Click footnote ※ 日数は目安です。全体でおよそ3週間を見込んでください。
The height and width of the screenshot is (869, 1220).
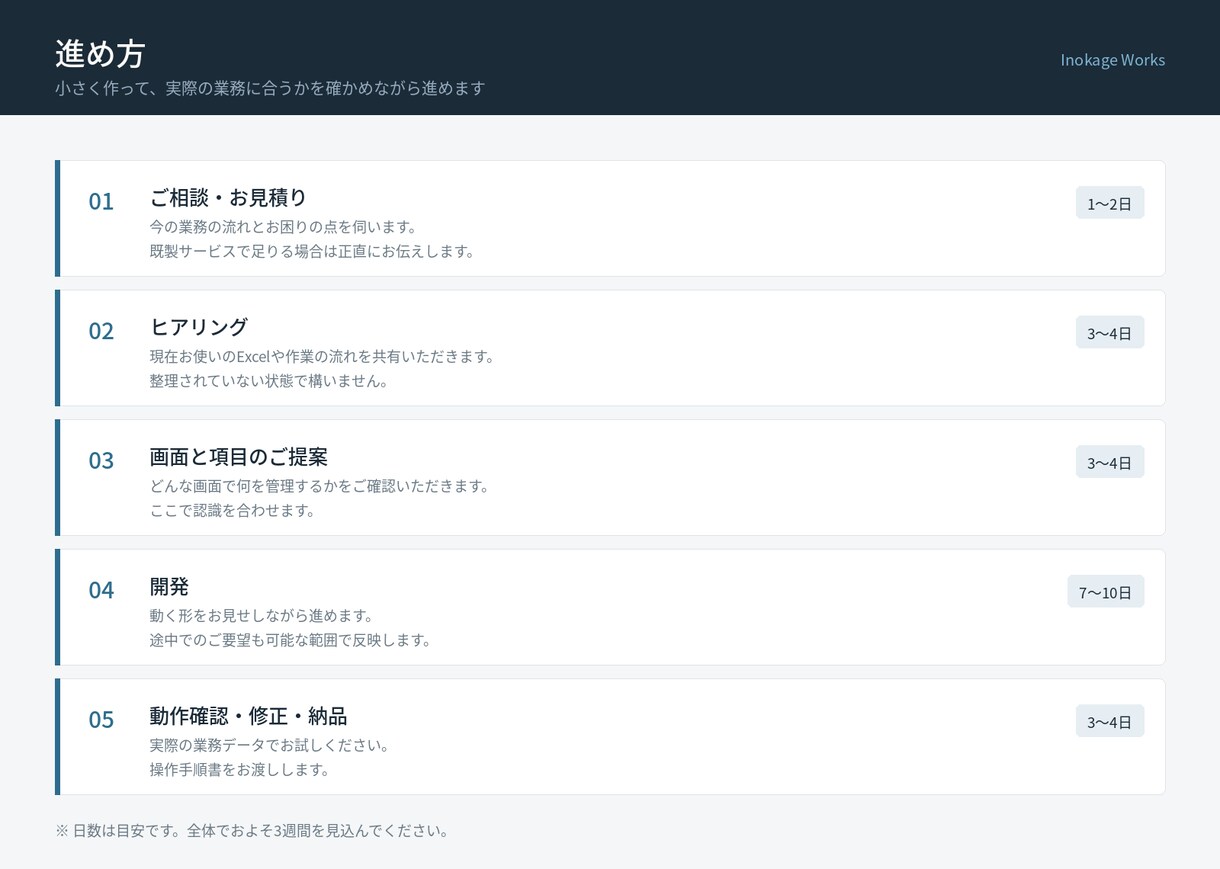coord(254,831)
